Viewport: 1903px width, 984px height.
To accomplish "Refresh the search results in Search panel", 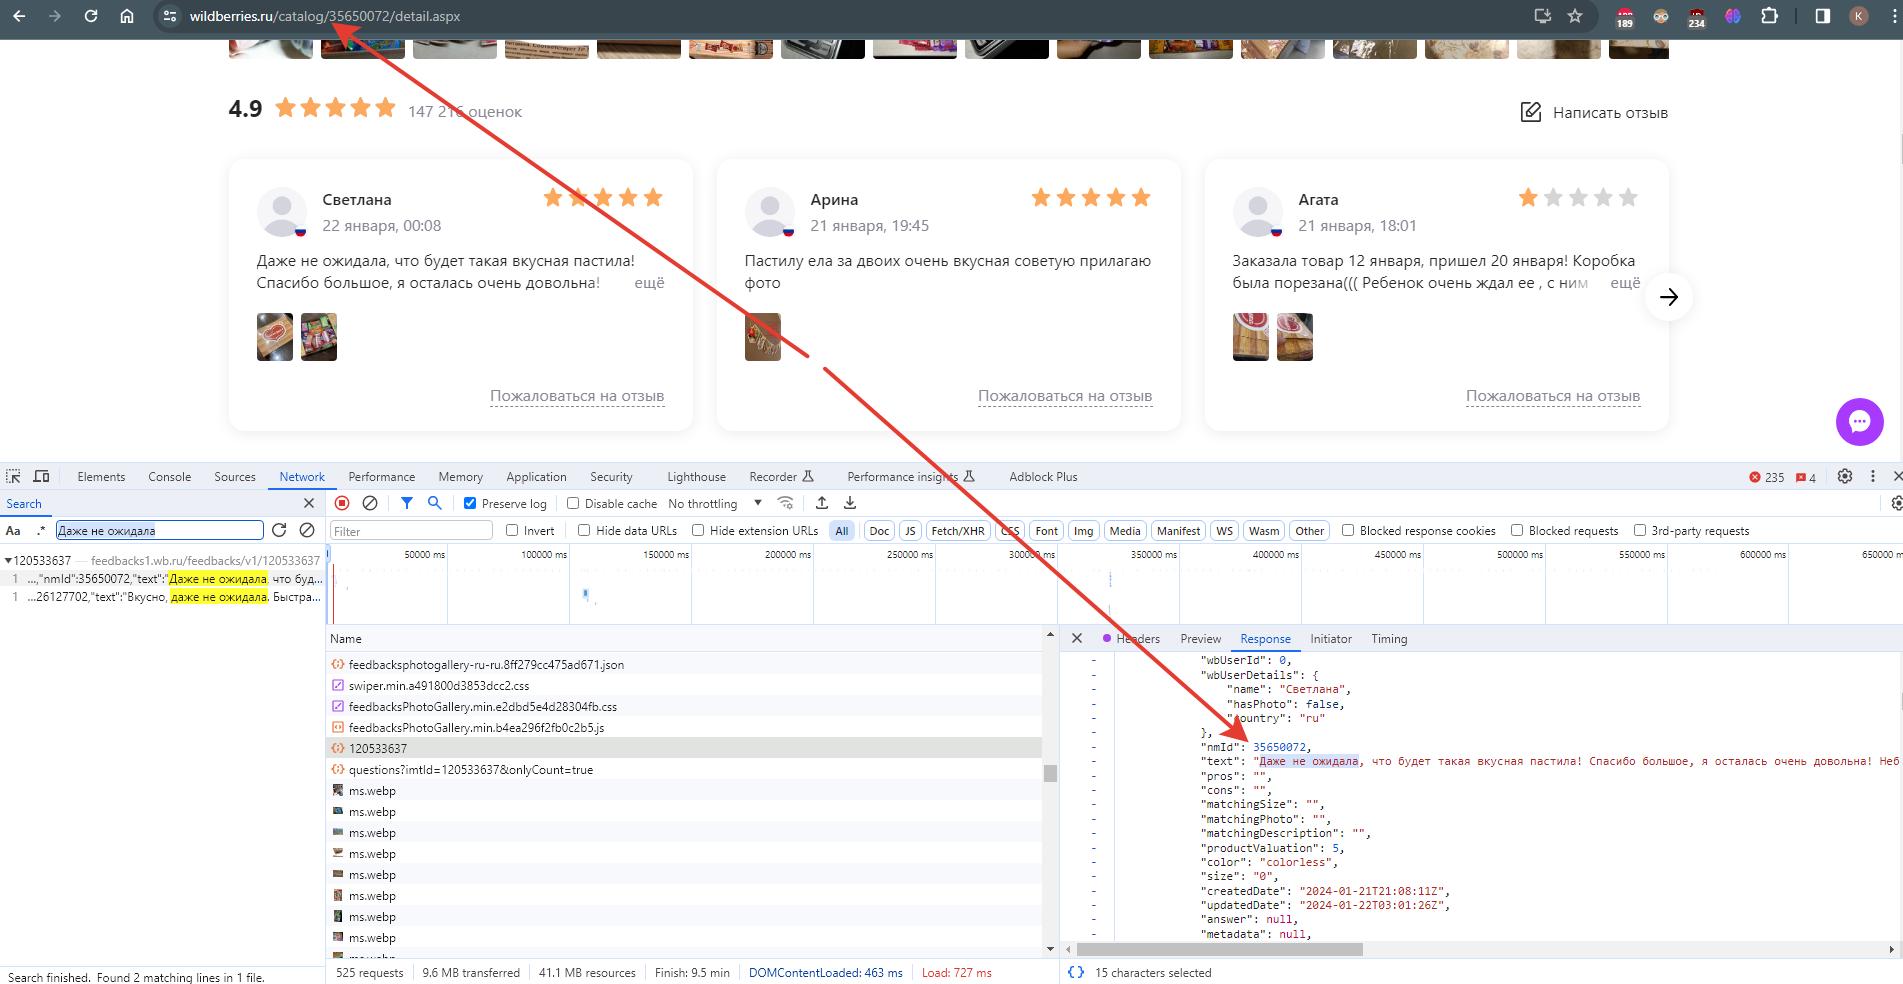I will pos(279,530).
